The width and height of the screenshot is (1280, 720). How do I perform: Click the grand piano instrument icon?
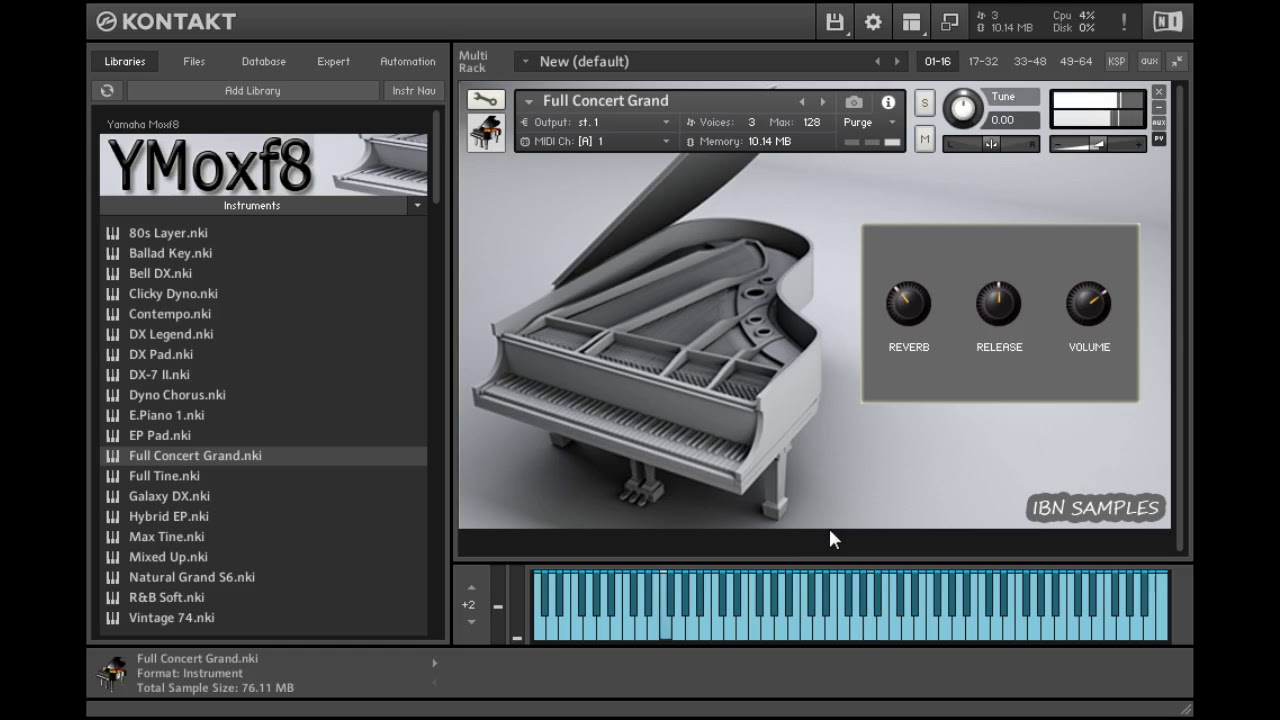point(486,133)
